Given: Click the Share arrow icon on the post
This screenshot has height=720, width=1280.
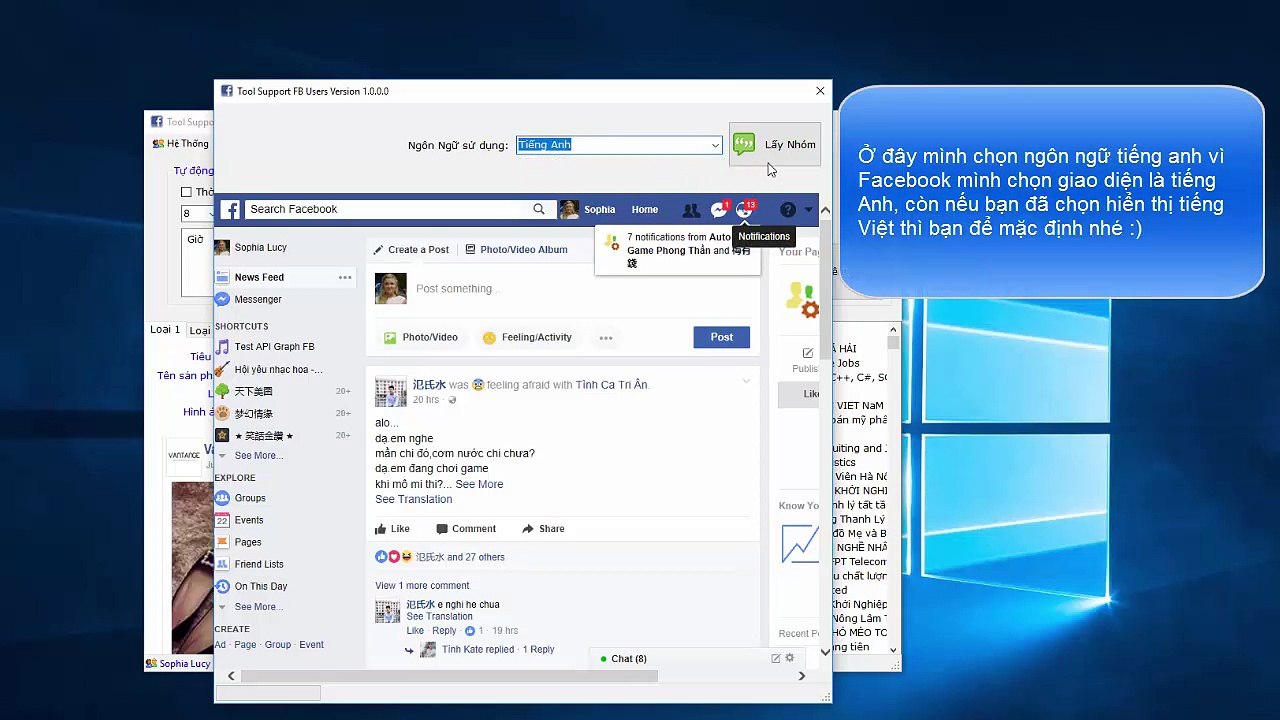Looking at the screenshot, I should point(528,529).
